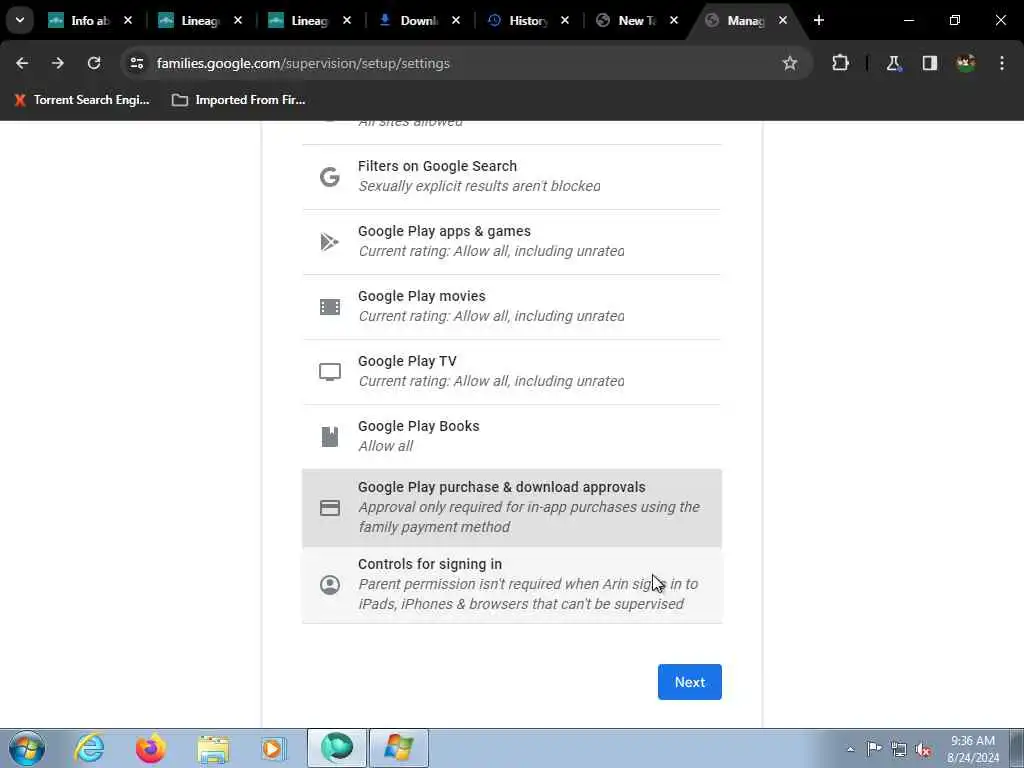Open the tab search dropdown arrow
Viewport: 1024px width, 768px height.
pos(20,20)
